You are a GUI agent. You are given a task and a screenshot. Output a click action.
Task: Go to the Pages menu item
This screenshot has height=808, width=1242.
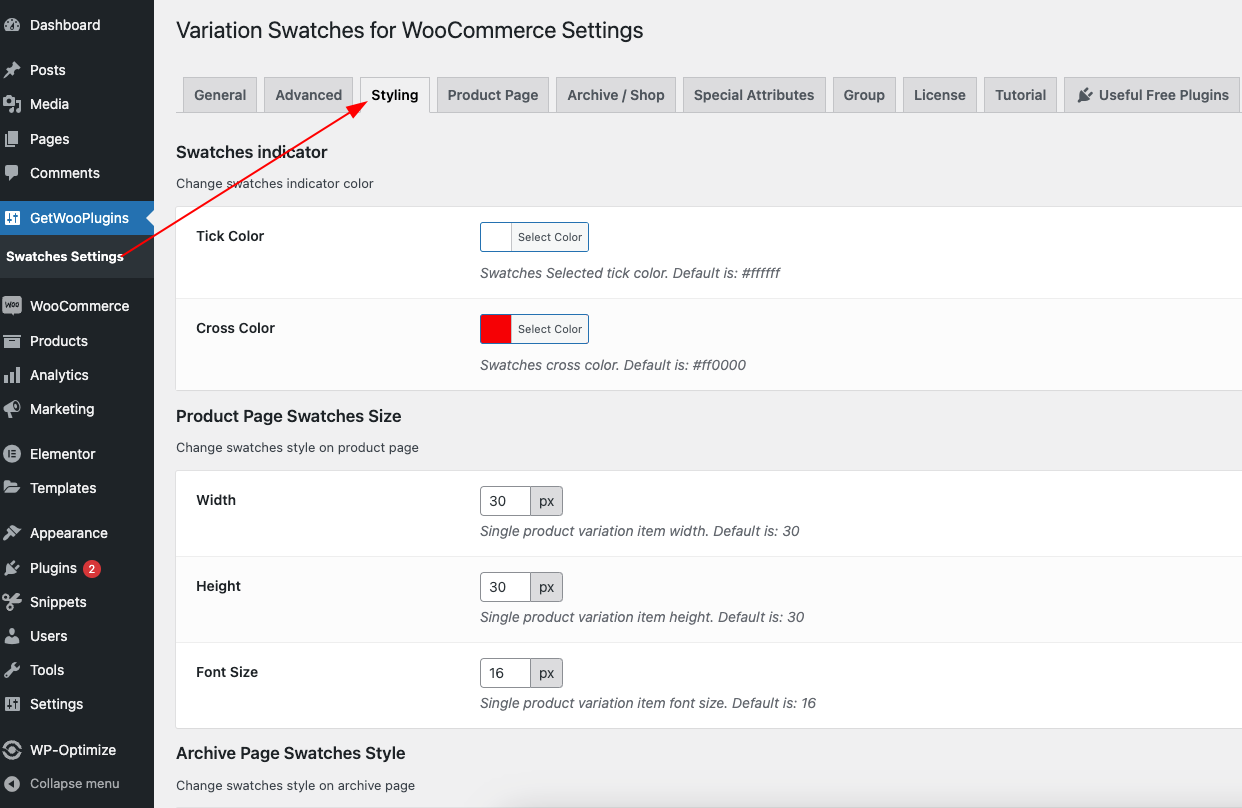(x=50, y=139)
